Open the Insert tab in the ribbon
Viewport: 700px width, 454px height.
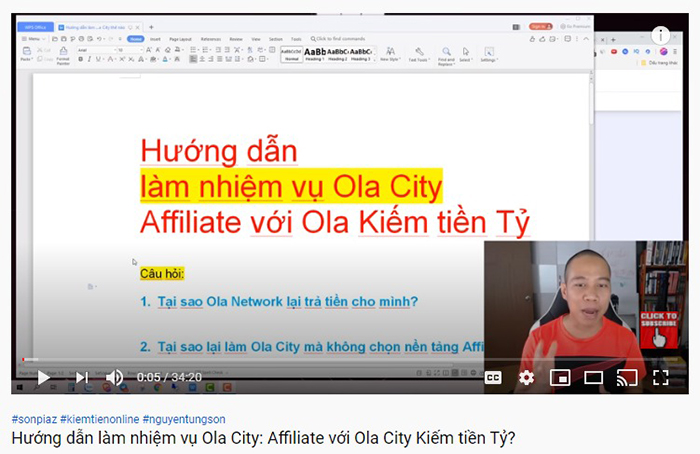click(156, 38)
